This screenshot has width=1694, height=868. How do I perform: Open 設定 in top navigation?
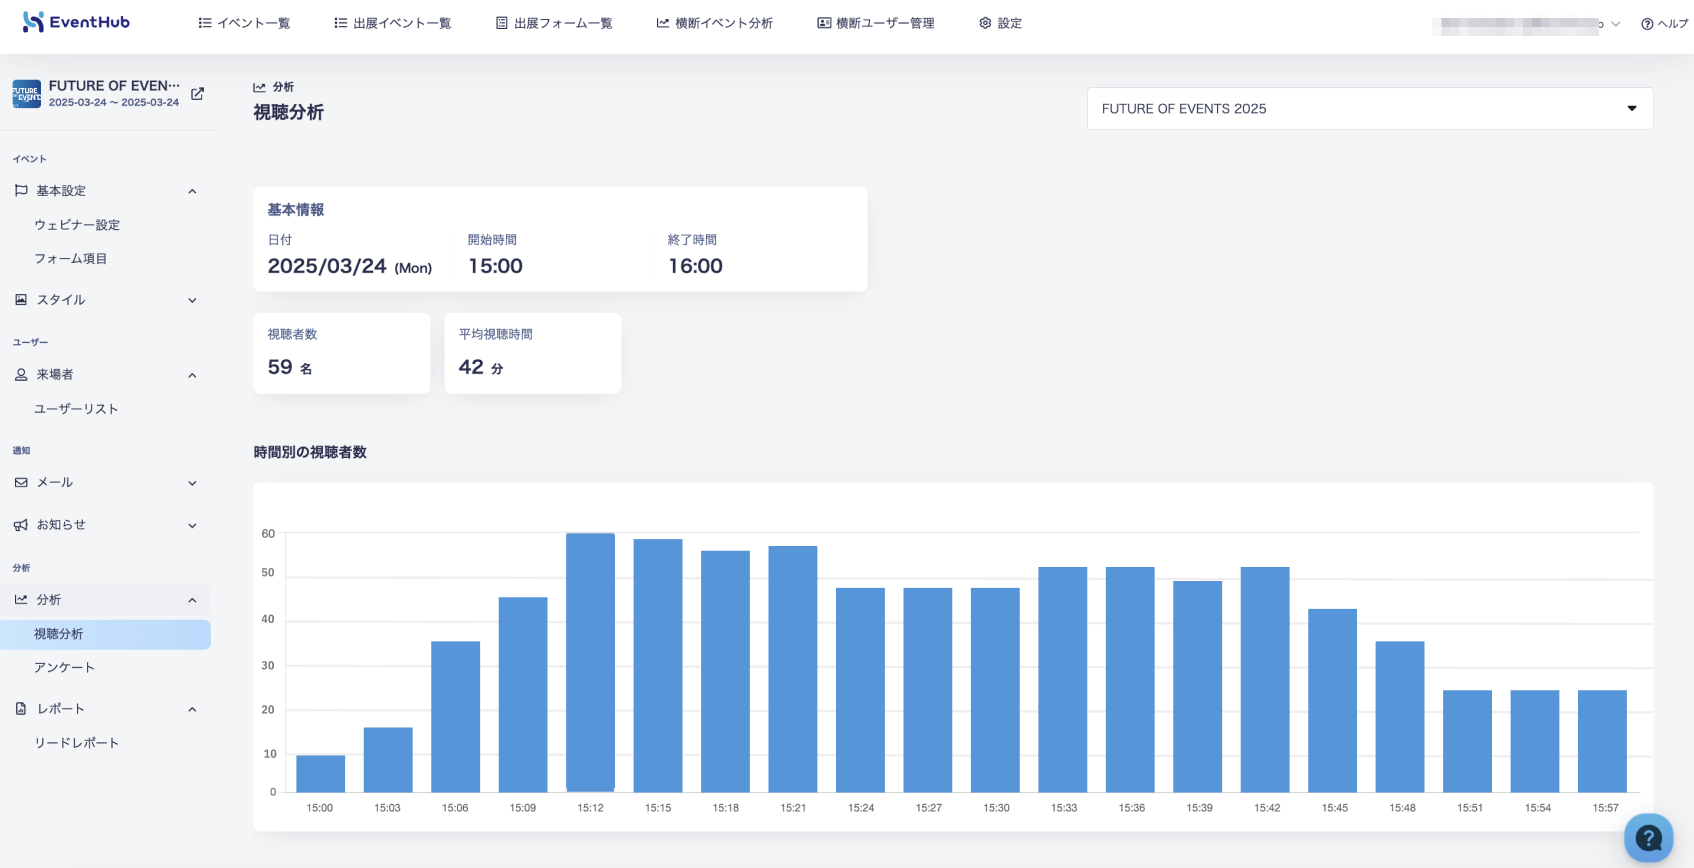click(1000, 23)
